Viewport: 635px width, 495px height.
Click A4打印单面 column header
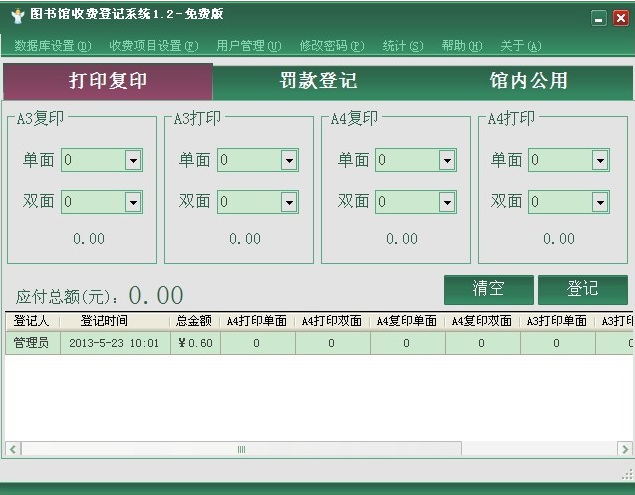pos(257,321)
